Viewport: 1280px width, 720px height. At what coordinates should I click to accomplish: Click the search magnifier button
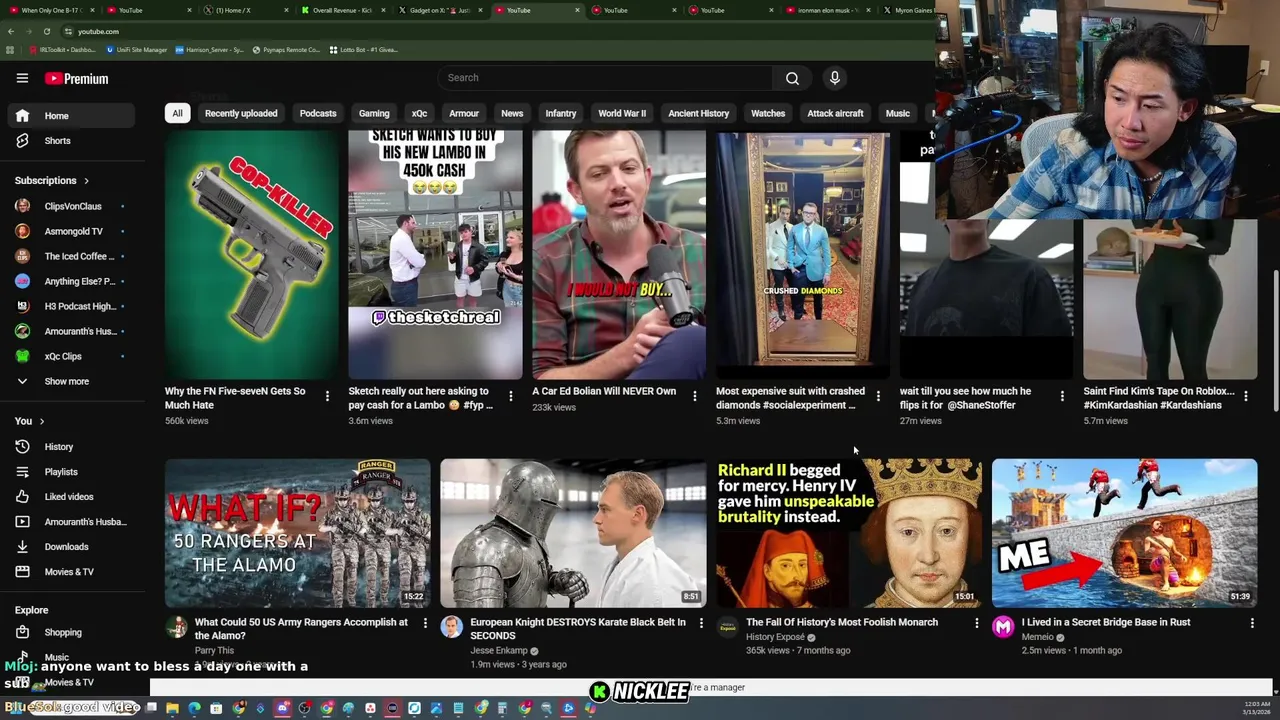click(792, 78)
